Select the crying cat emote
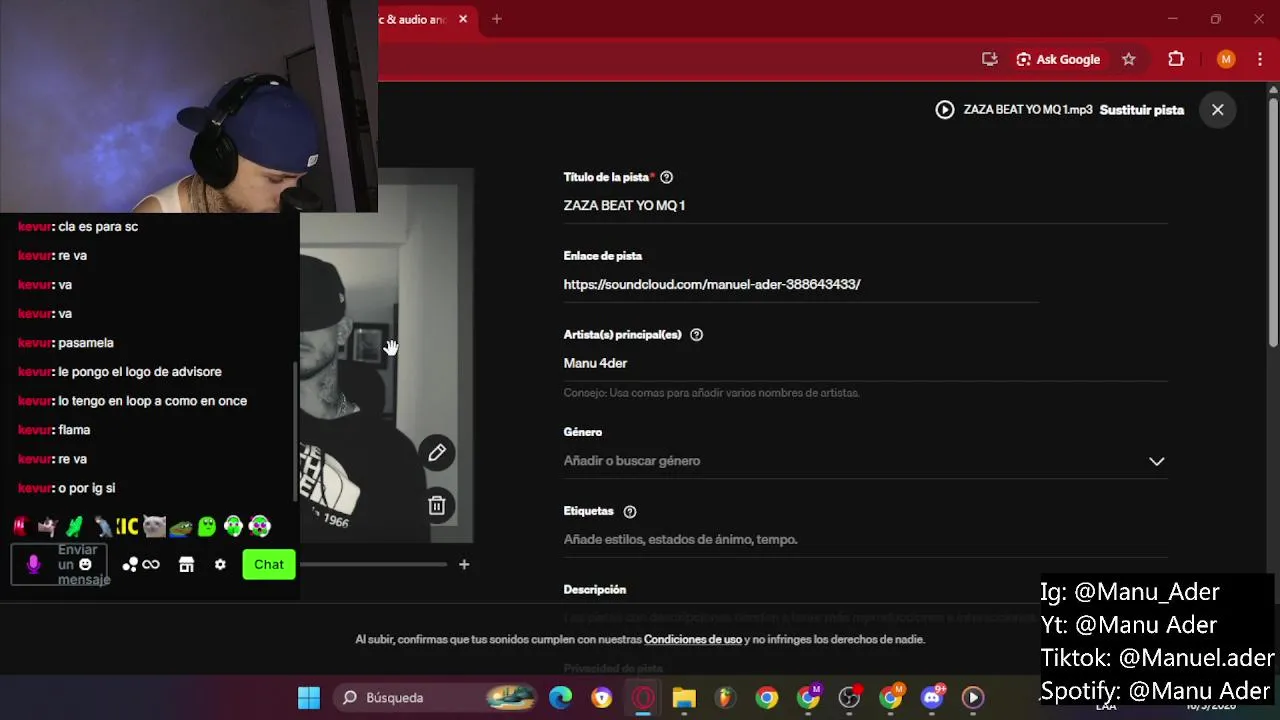This screenshot has width=1280, height=720. point(154,526)
